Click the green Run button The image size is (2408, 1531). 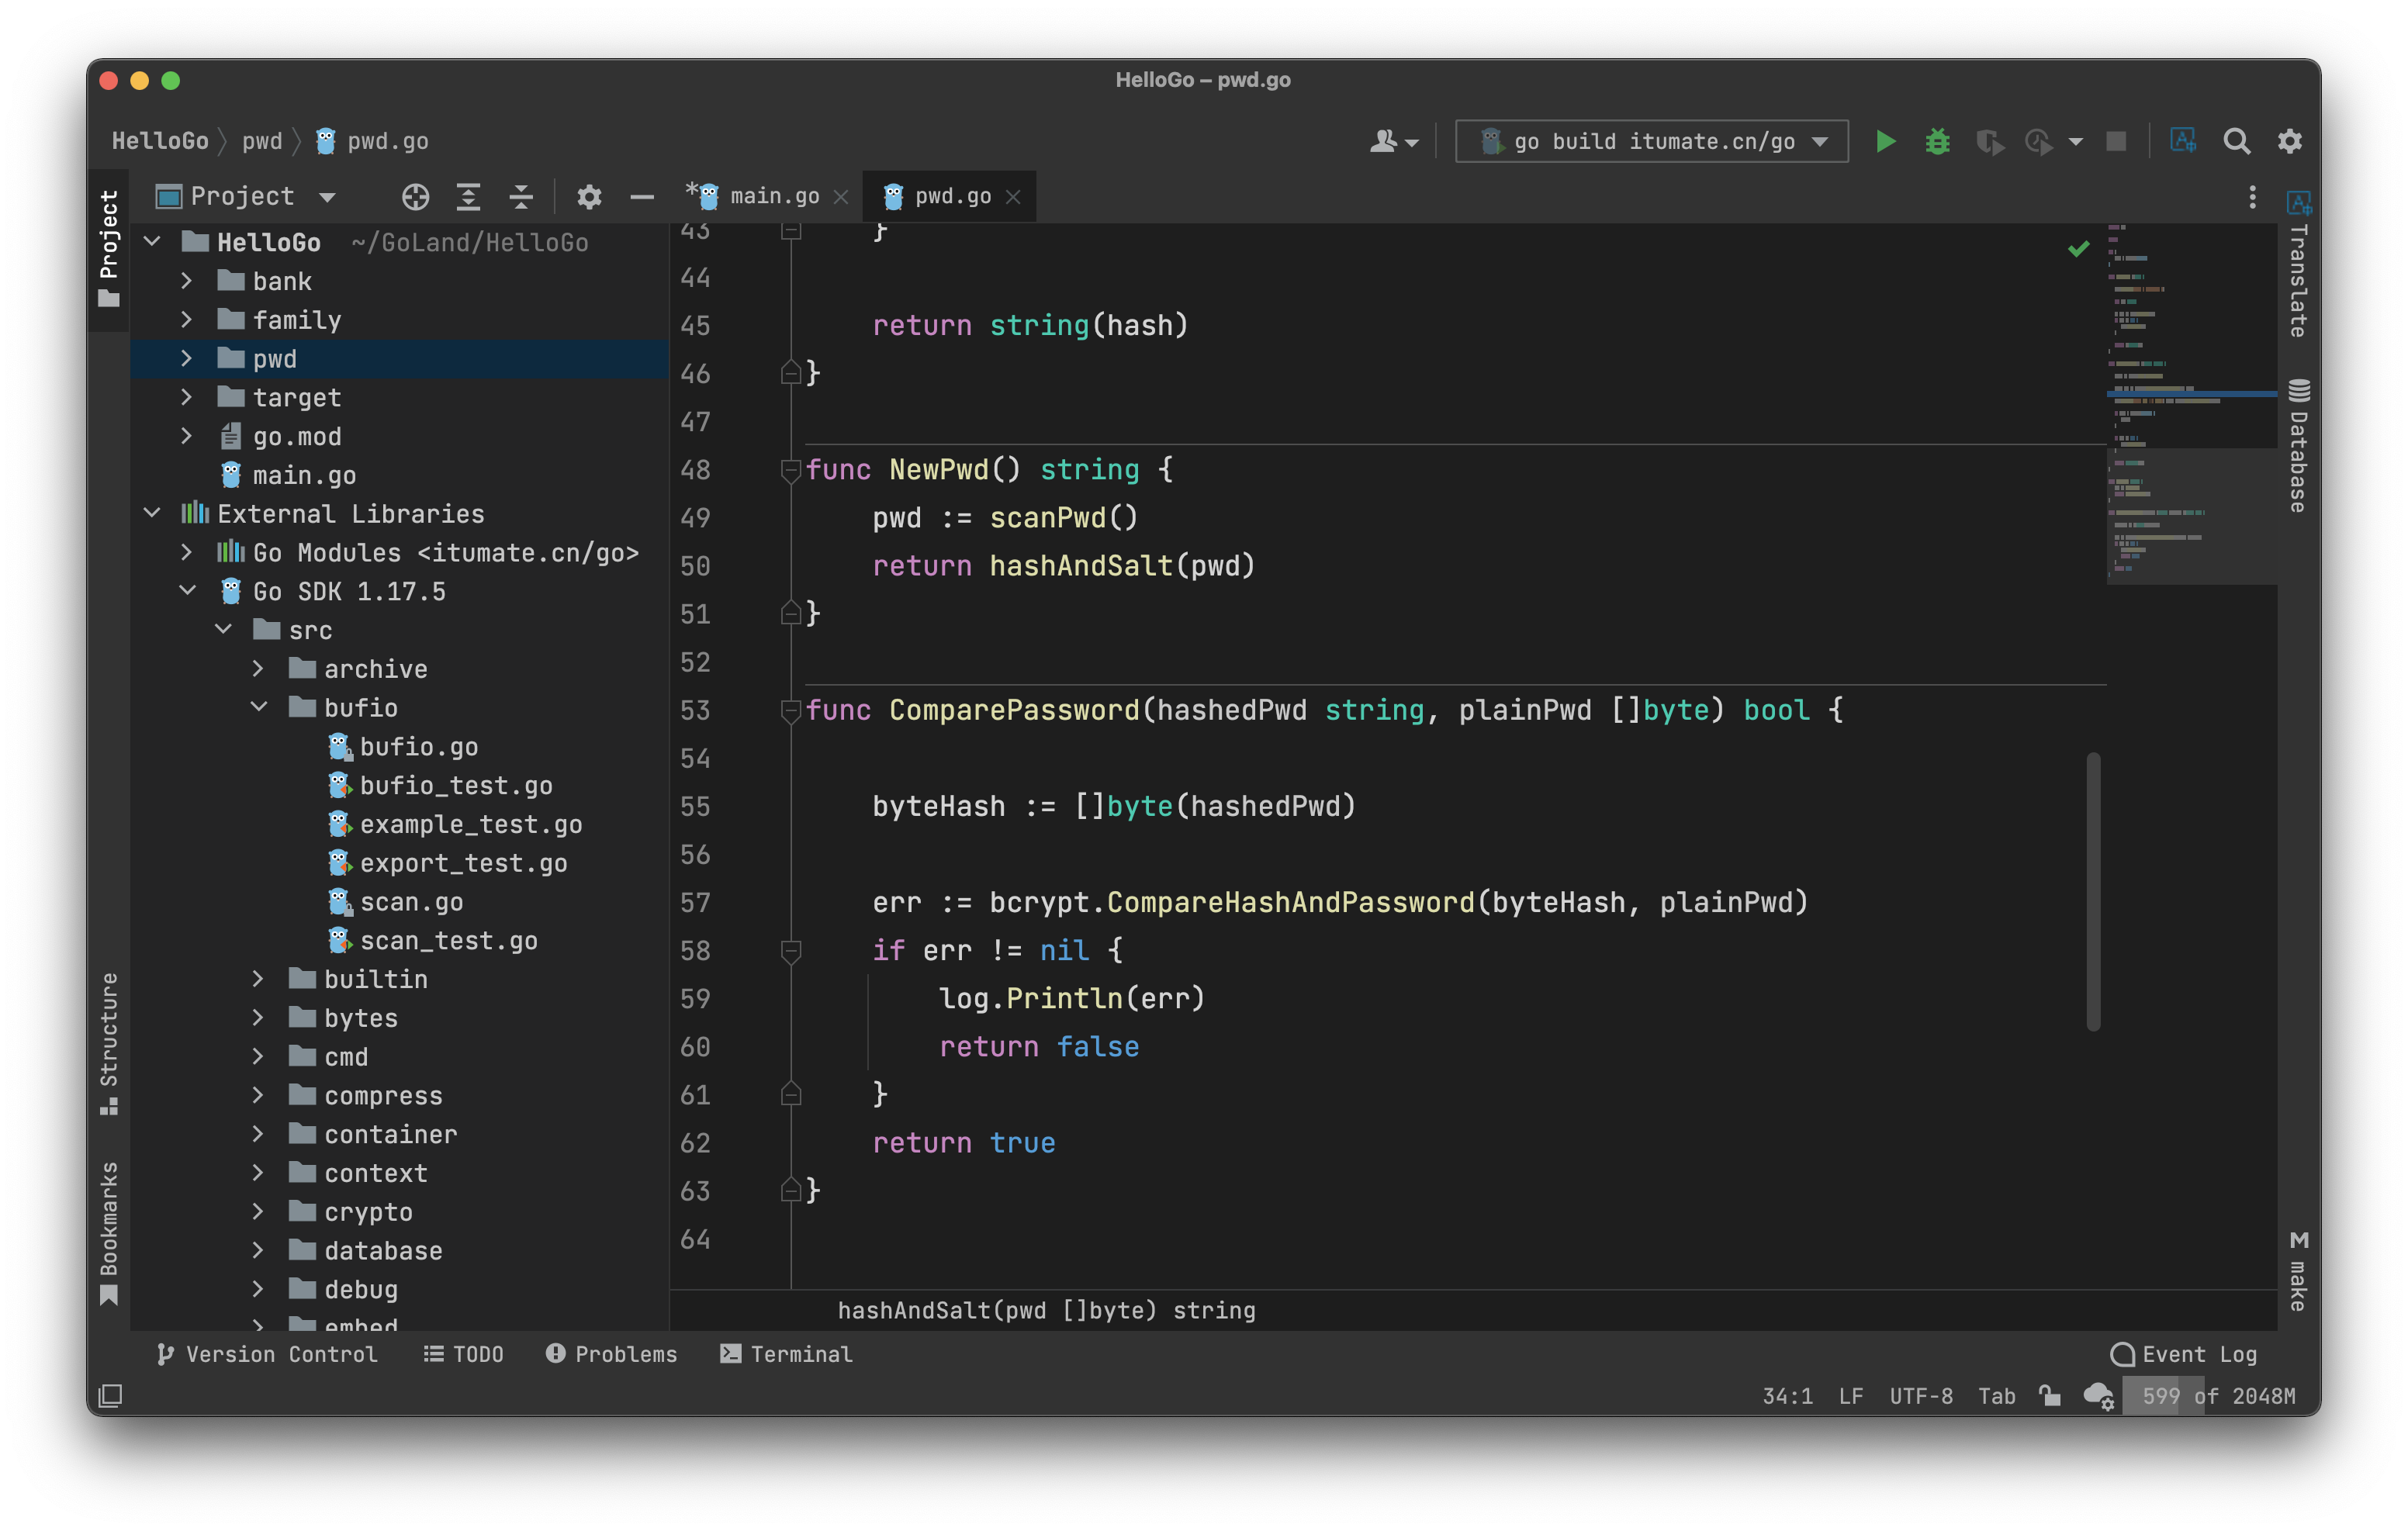click(x=1885, y=141)
